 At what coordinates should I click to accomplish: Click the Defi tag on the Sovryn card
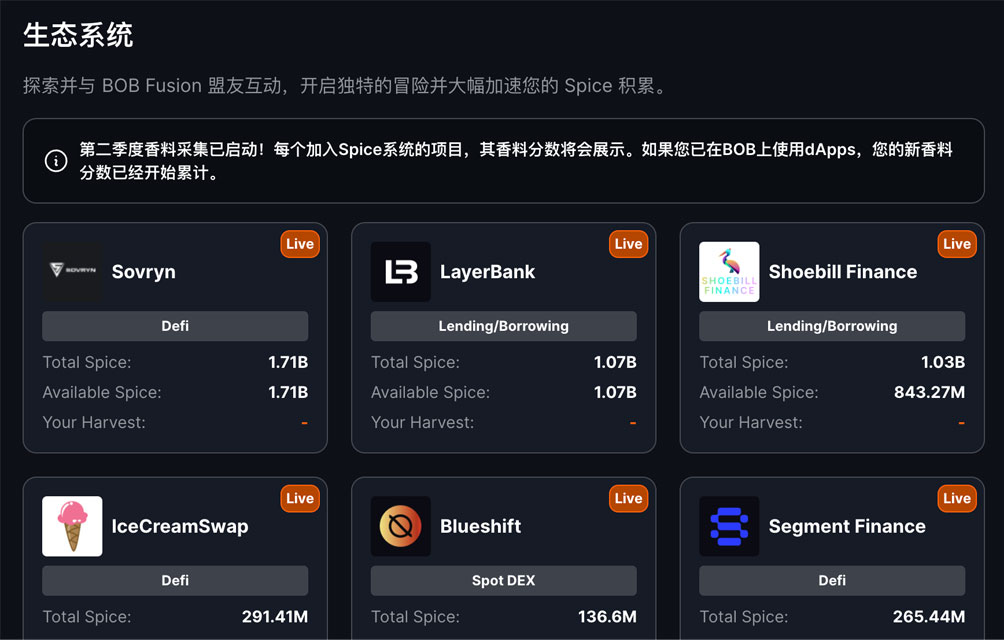175,326
